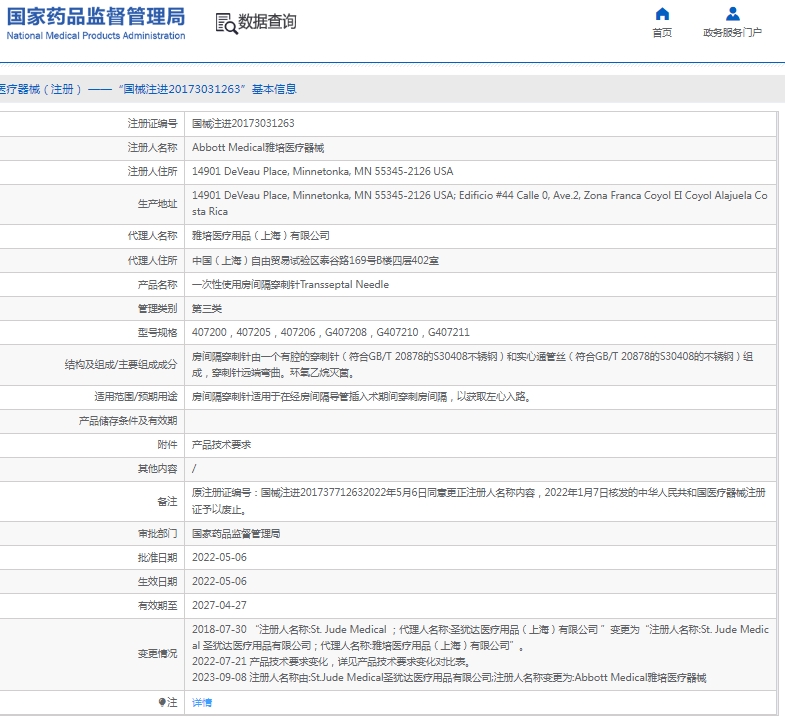Select registration number value 国械注进20173031263
The height and width of the screenshot is (720, 785).
pos(243,123)
